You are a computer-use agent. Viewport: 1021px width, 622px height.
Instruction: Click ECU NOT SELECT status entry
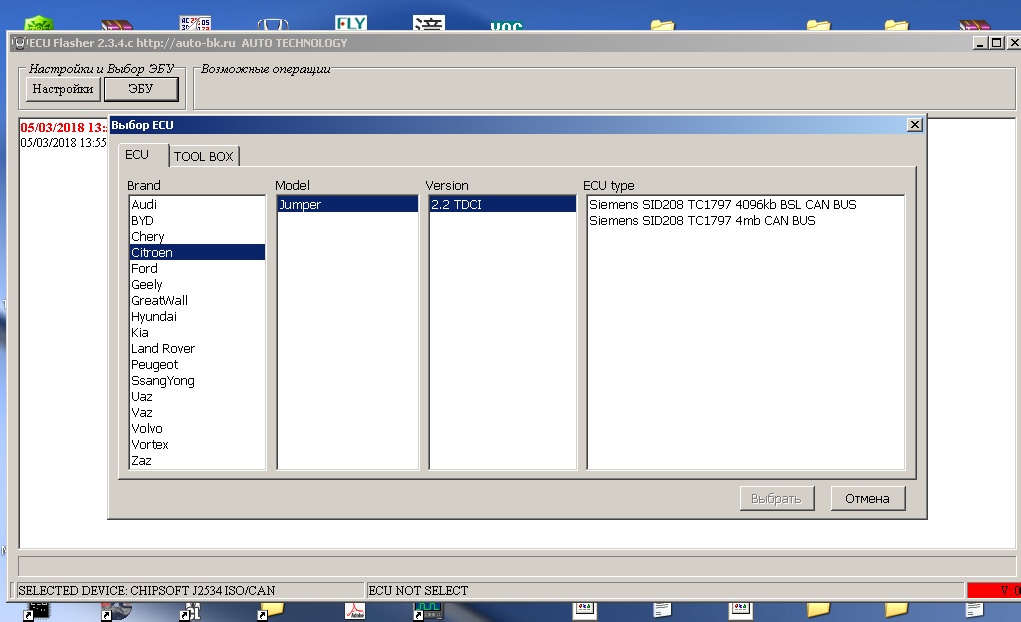pos(665,591)
